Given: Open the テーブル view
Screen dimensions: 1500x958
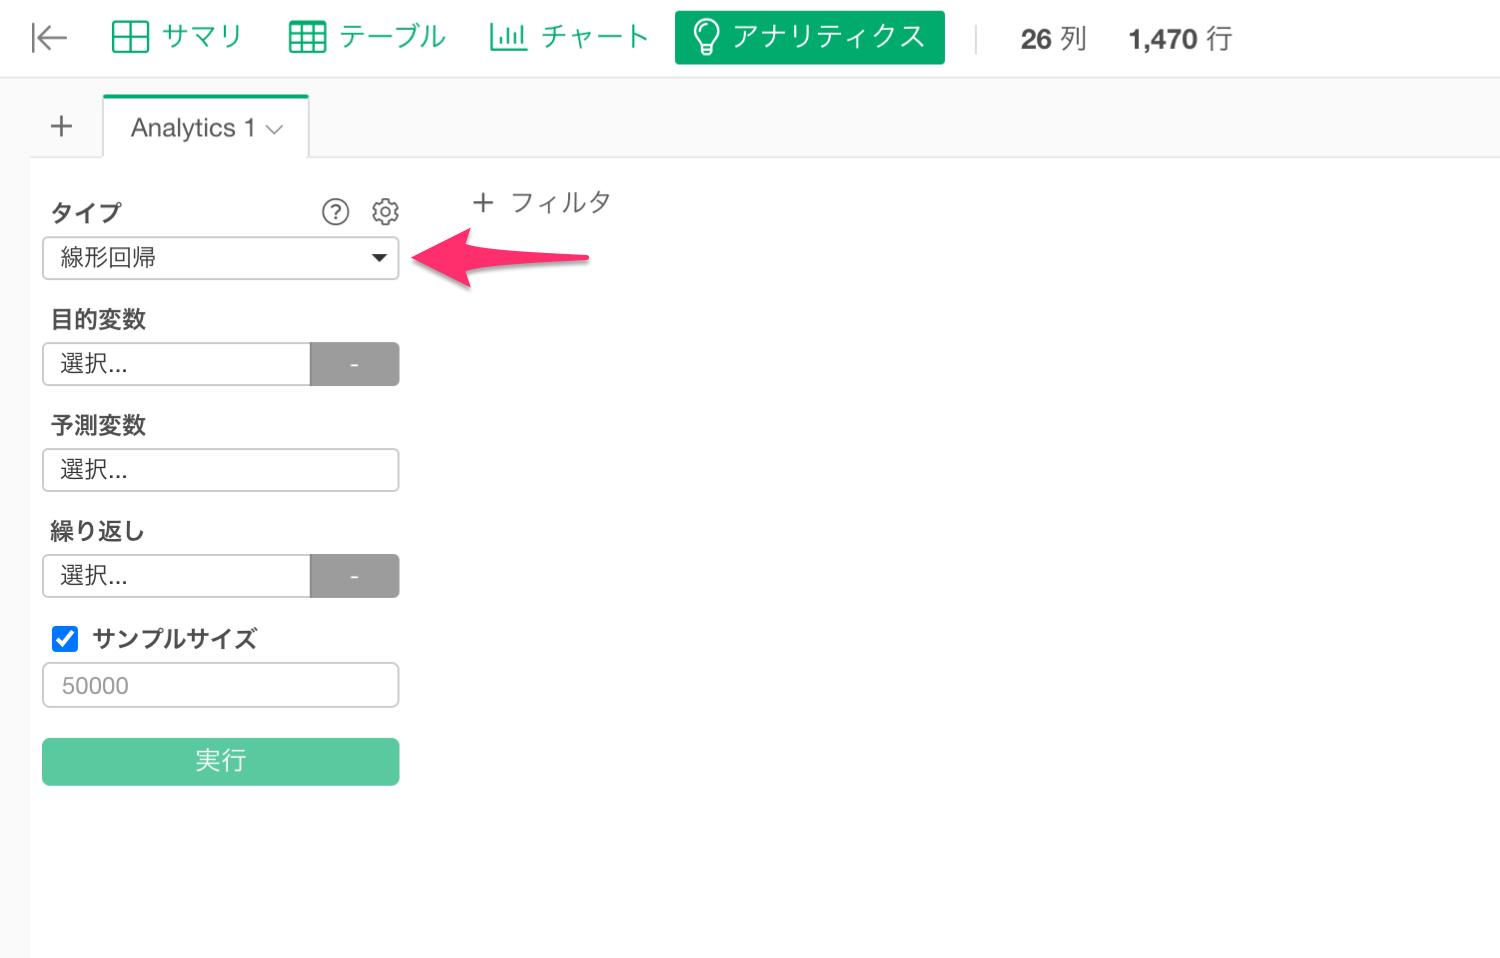Looking at the screenshot, I should pos(367,37).
